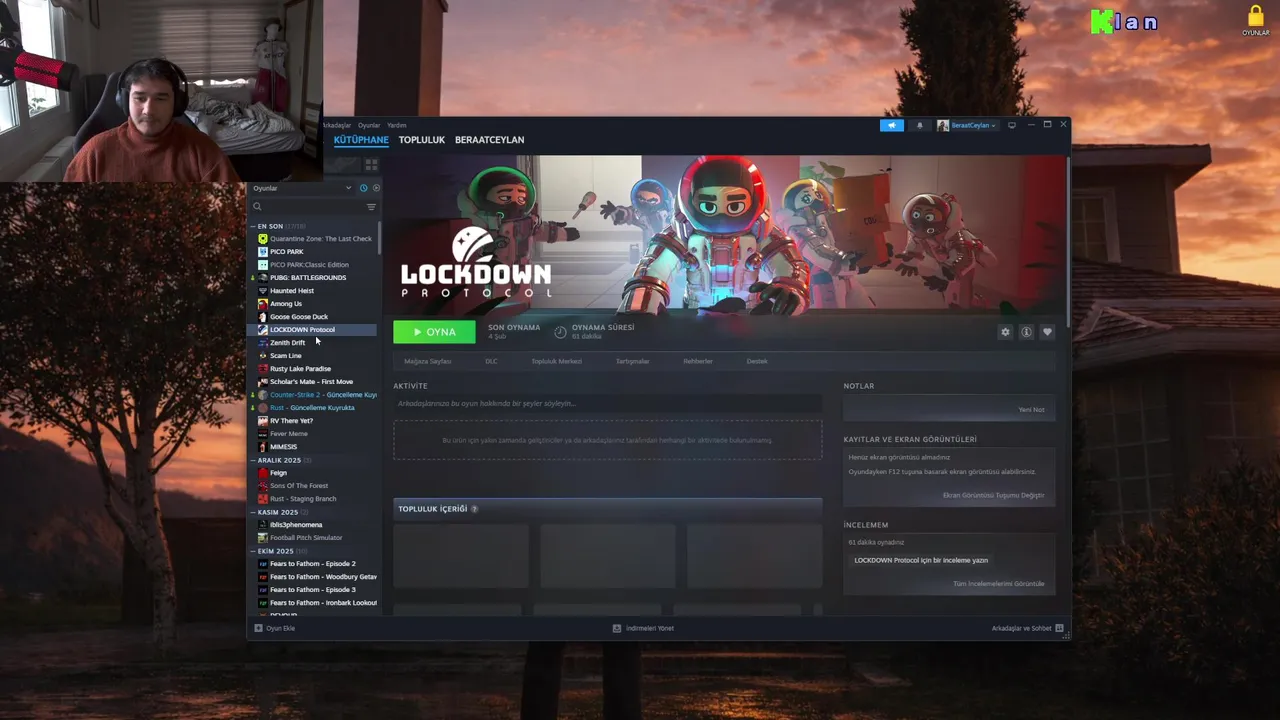Viewport: 1280px width, 720px height.
Task: Click the game page vertical scrollbar
Action: point(1068,240)
